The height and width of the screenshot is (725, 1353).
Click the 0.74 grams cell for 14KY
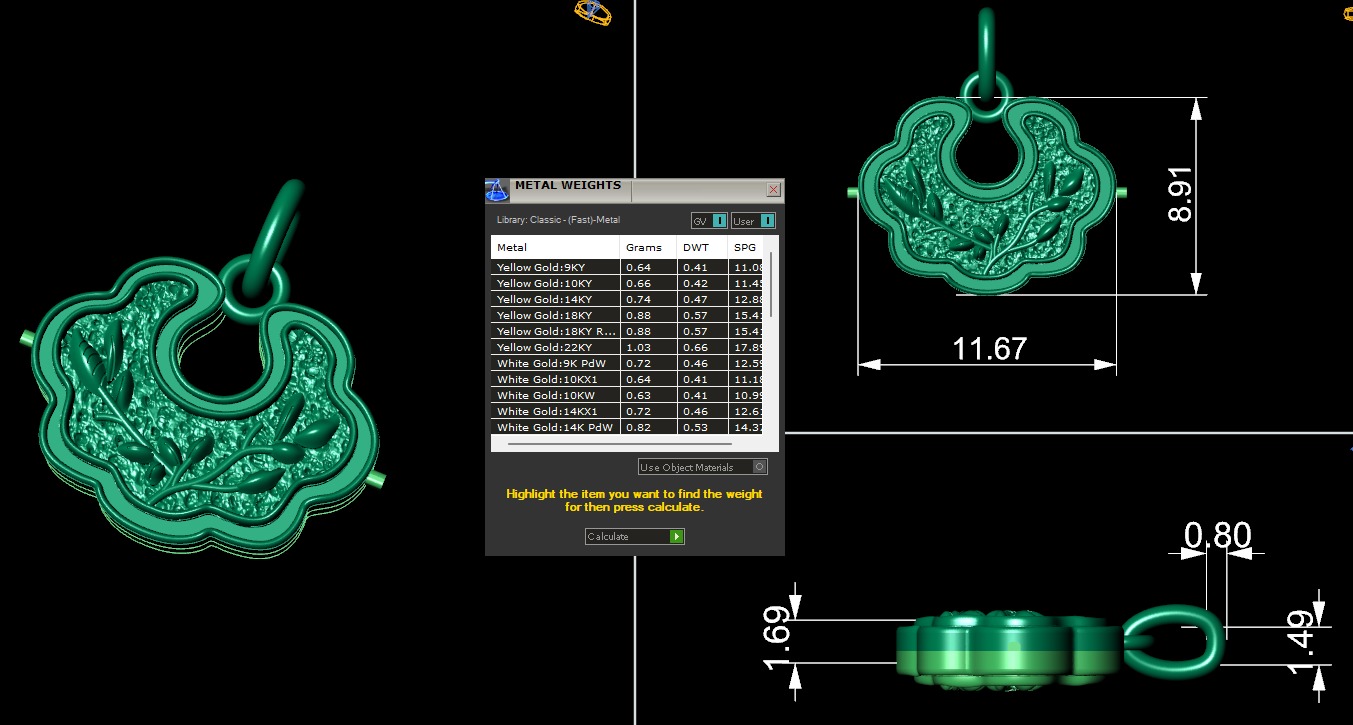pos(649,299)
